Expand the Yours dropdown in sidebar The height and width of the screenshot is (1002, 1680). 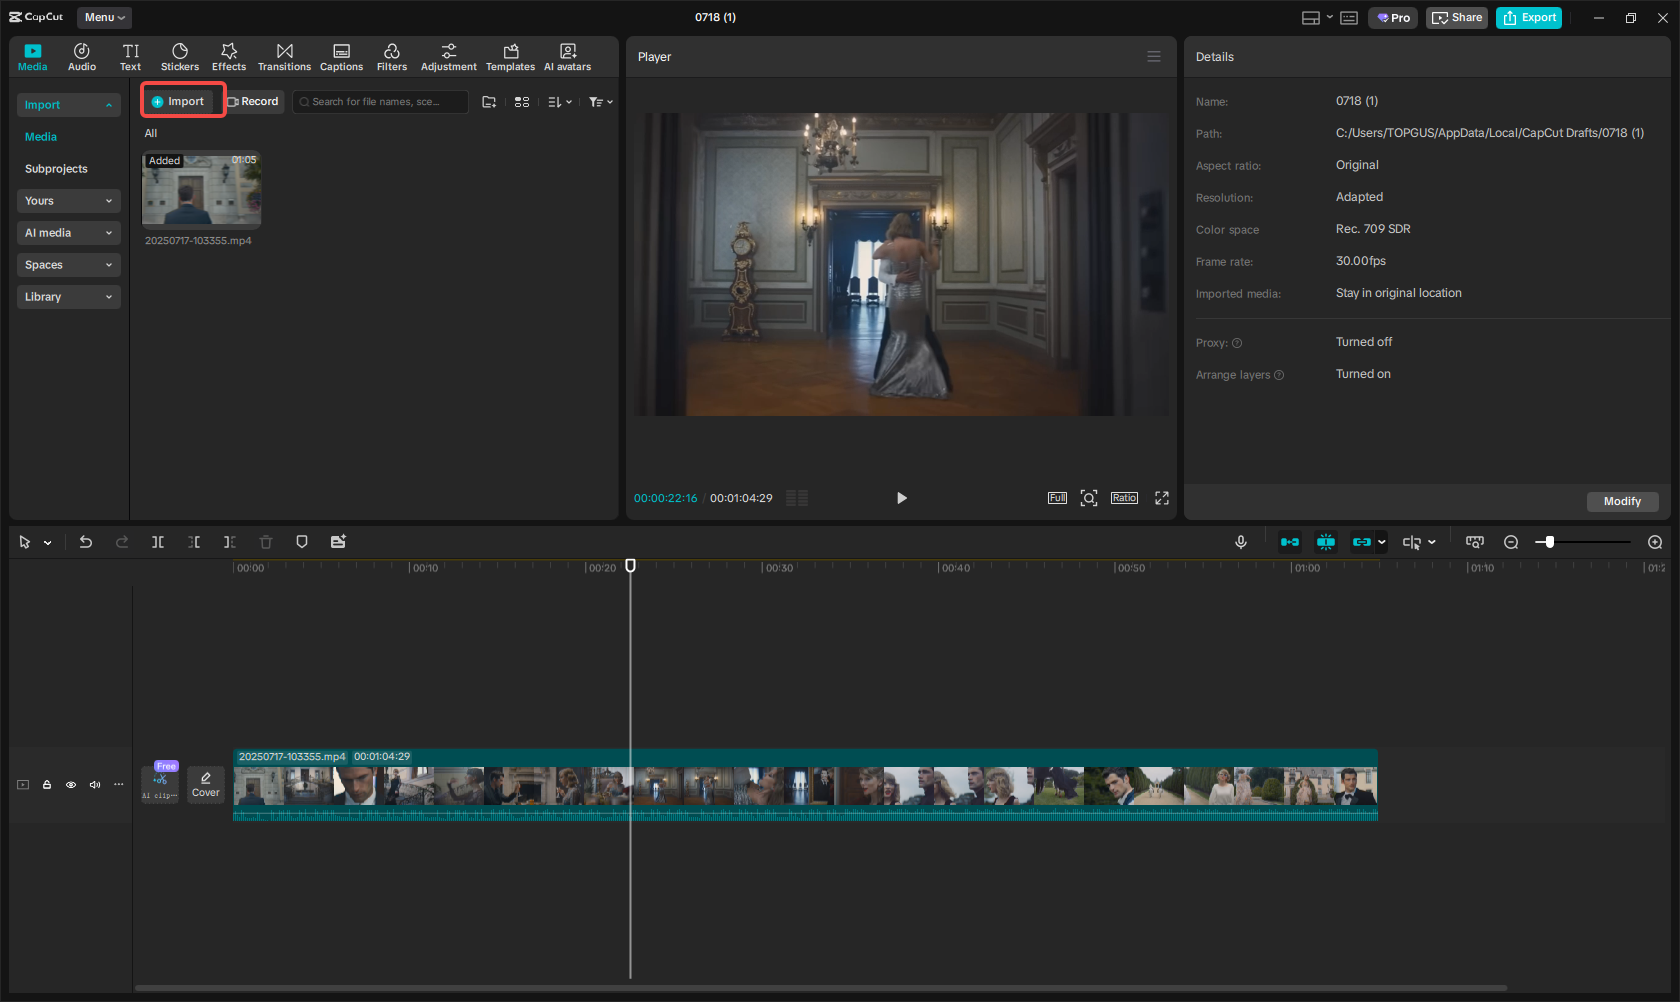click(68, 201)
